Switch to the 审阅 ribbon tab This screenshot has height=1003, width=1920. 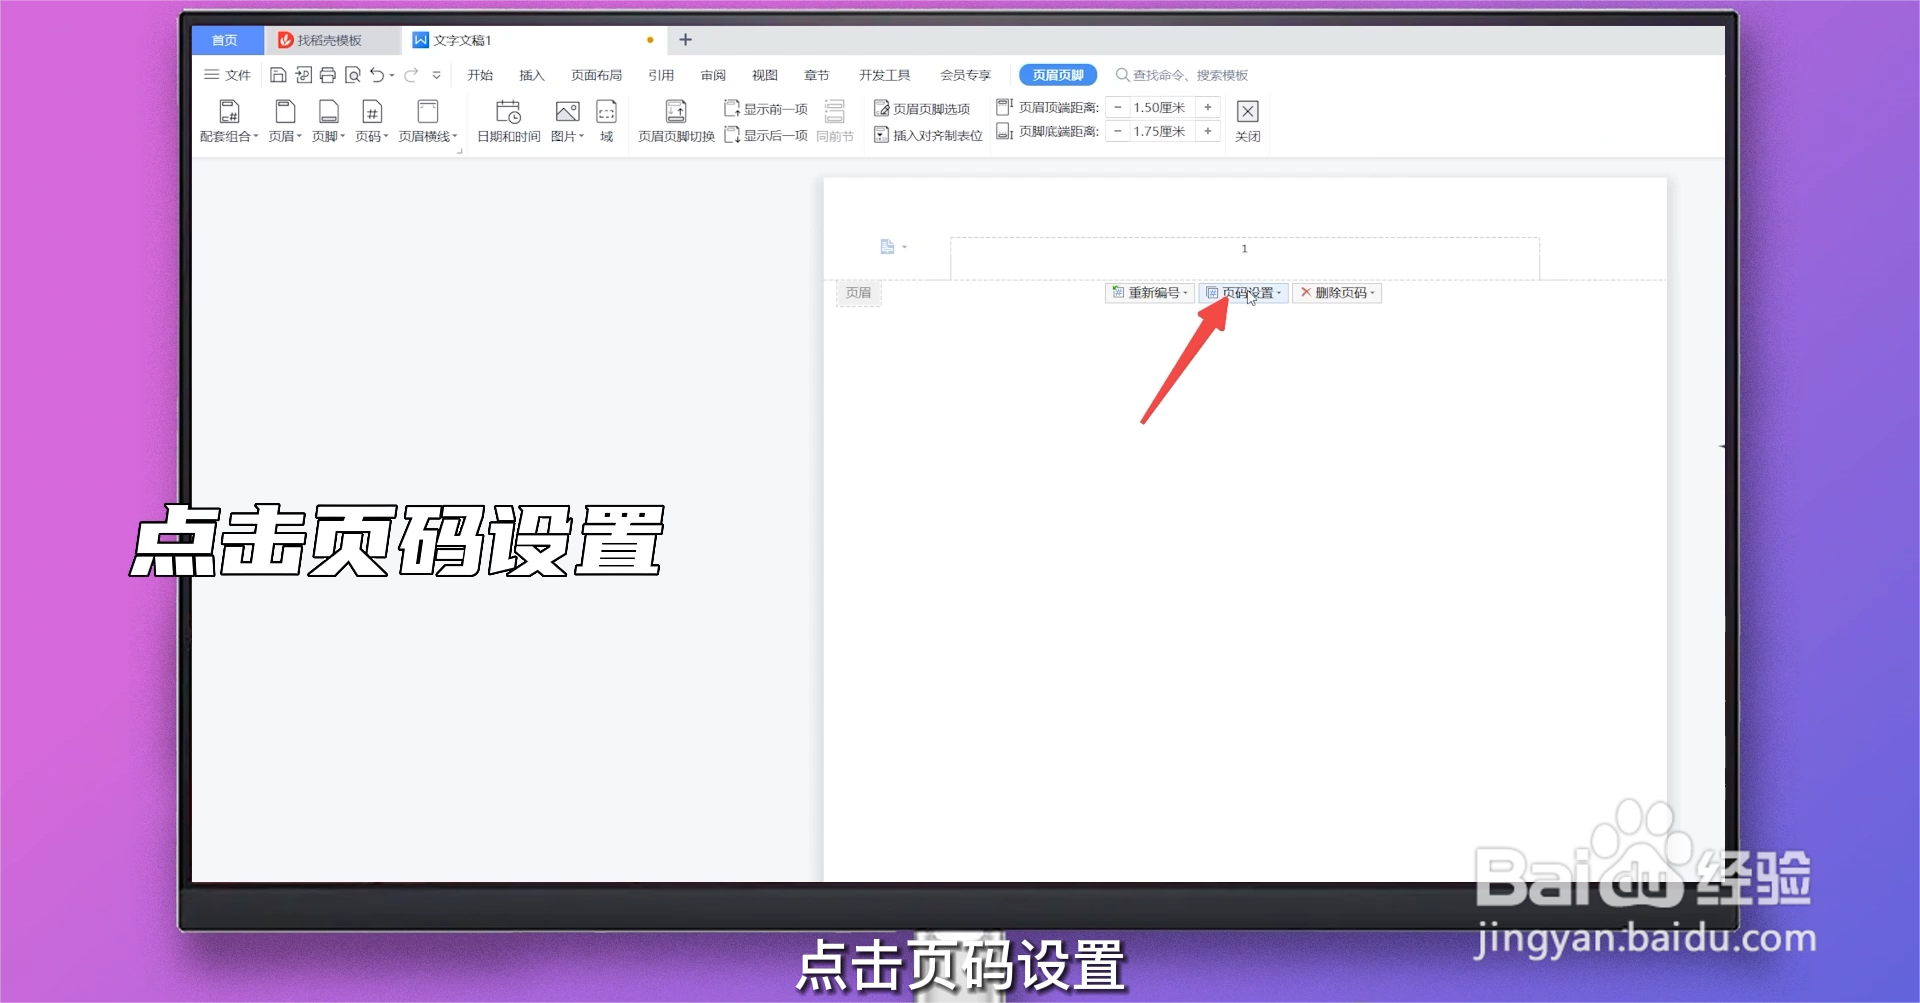coord(713,75)
